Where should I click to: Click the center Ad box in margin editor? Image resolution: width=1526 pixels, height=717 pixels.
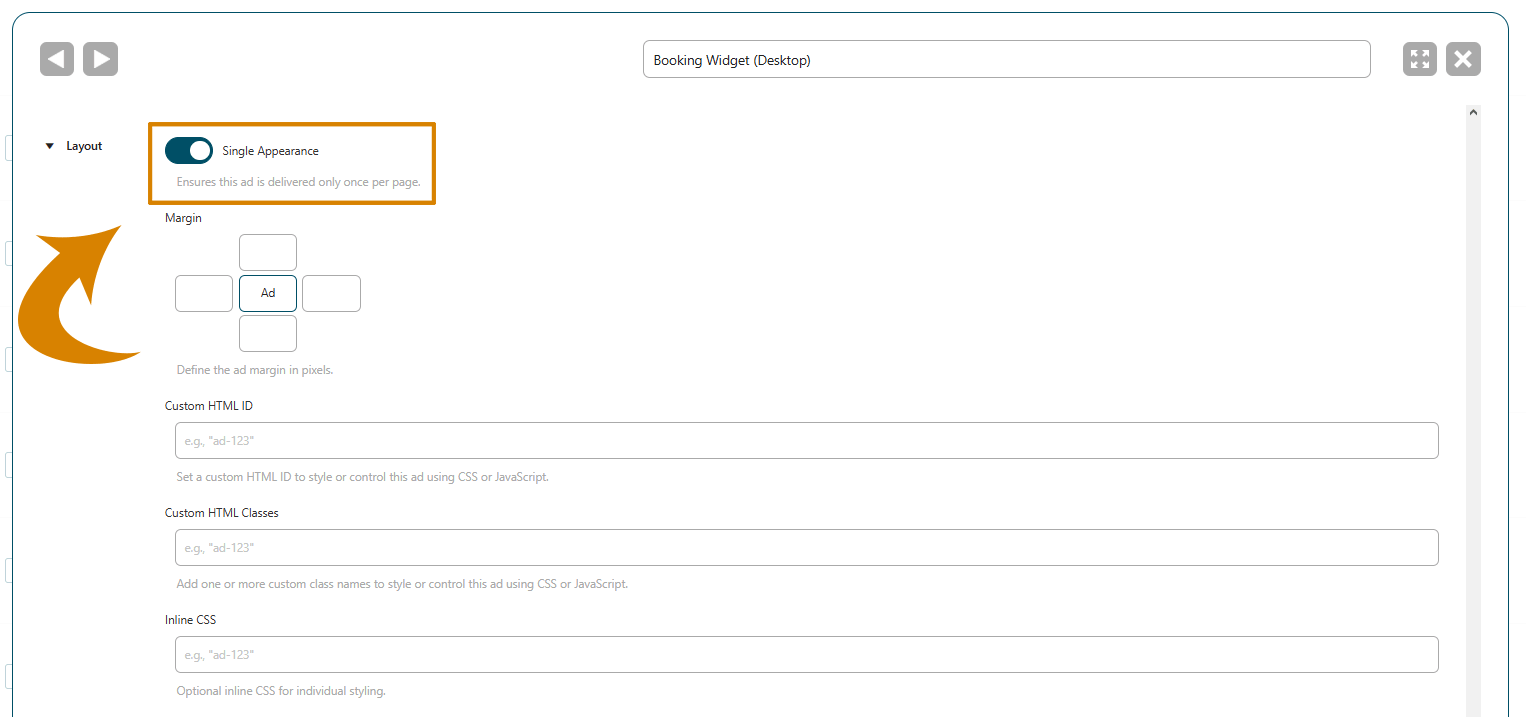(x=268, y=294)
